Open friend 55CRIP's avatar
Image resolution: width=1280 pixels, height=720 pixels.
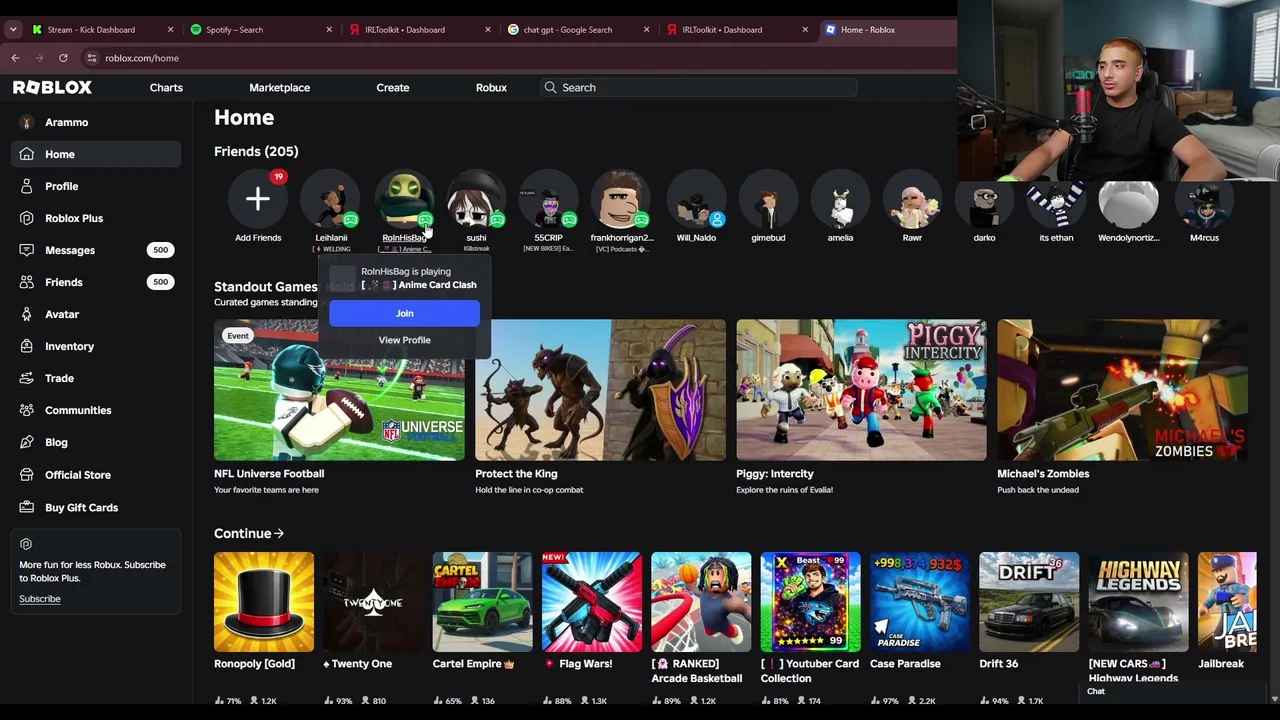coord(548,199)
